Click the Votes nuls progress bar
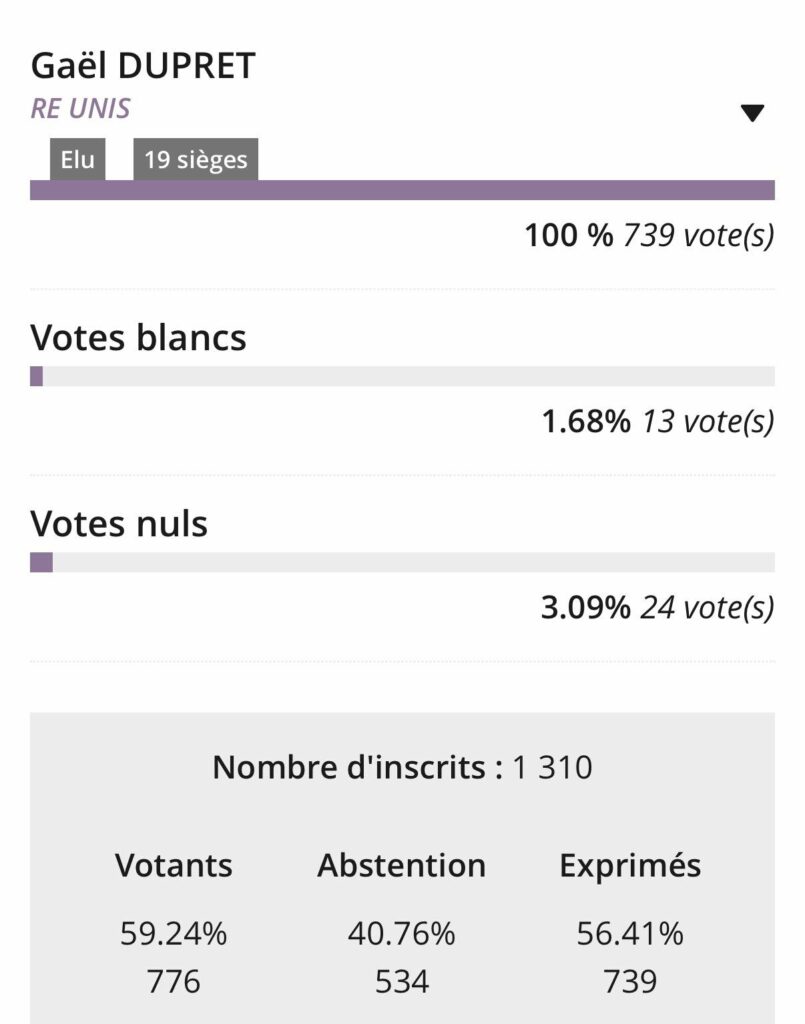The image size is (805, 1024). pos(402,563)
